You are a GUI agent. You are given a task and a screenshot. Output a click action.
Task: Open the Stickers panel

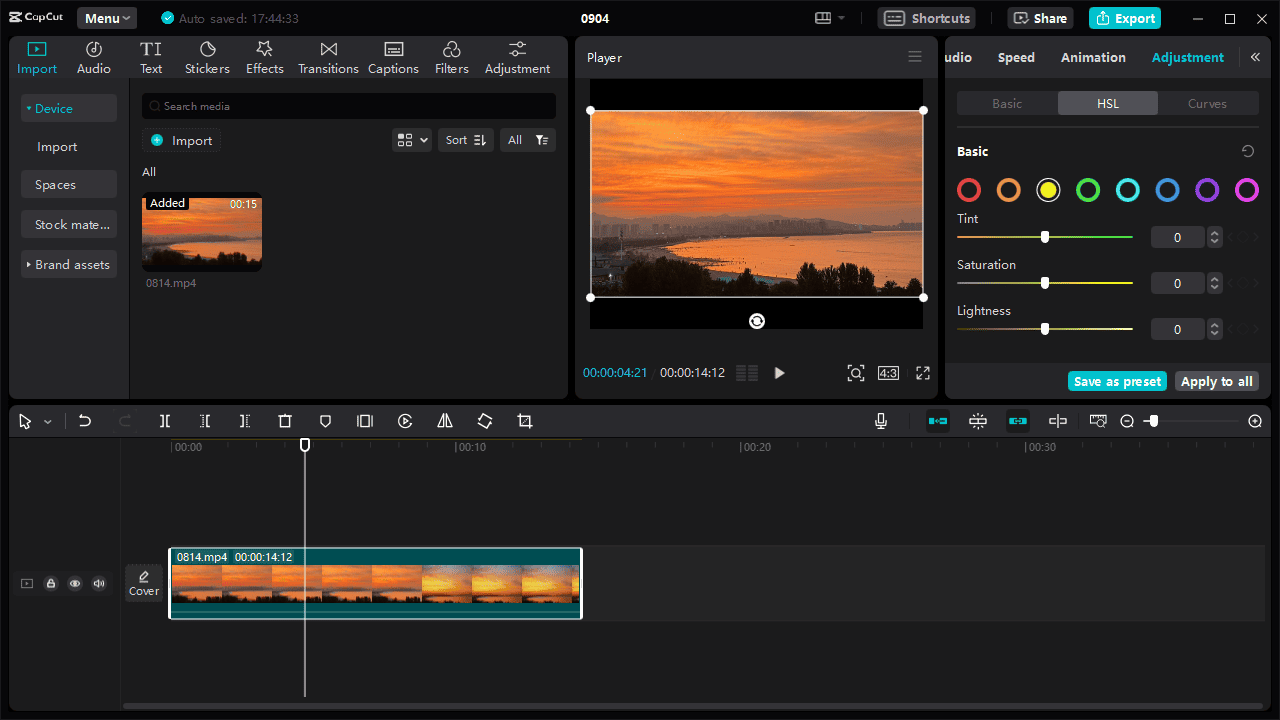(x=207, y=58)
